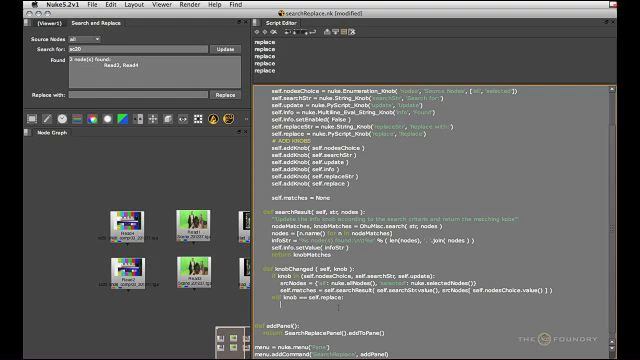Open the Views nodes eyes icon
The image size is (640, 360).
[x=183, y=119]
